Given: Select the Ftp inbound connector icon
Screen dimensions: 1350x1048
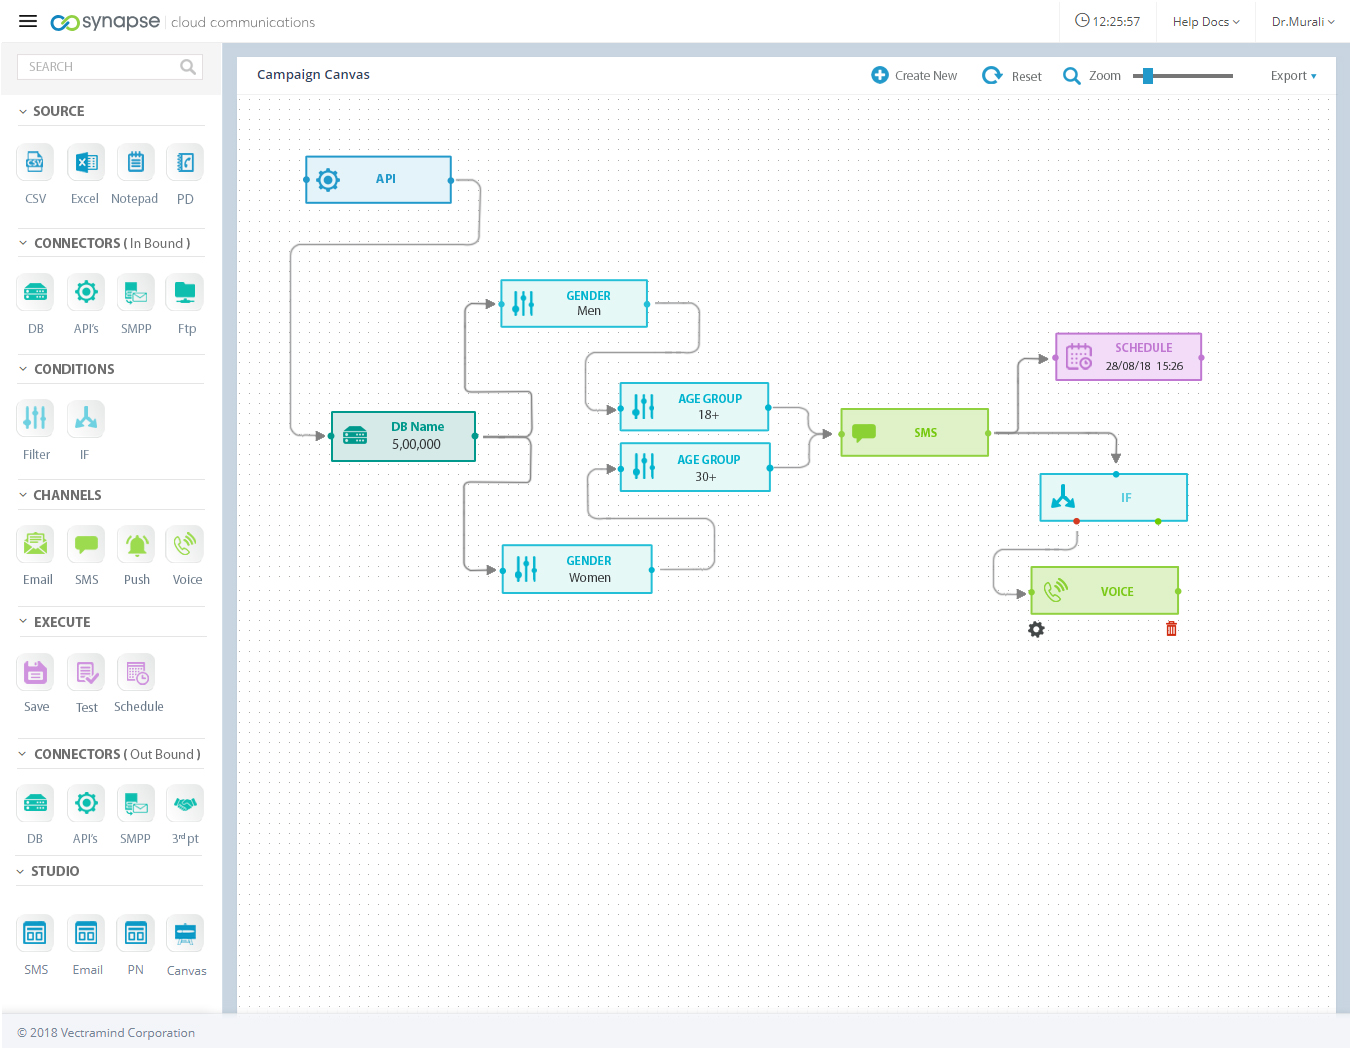Looking at the screenshot, I should click(185, 293).
